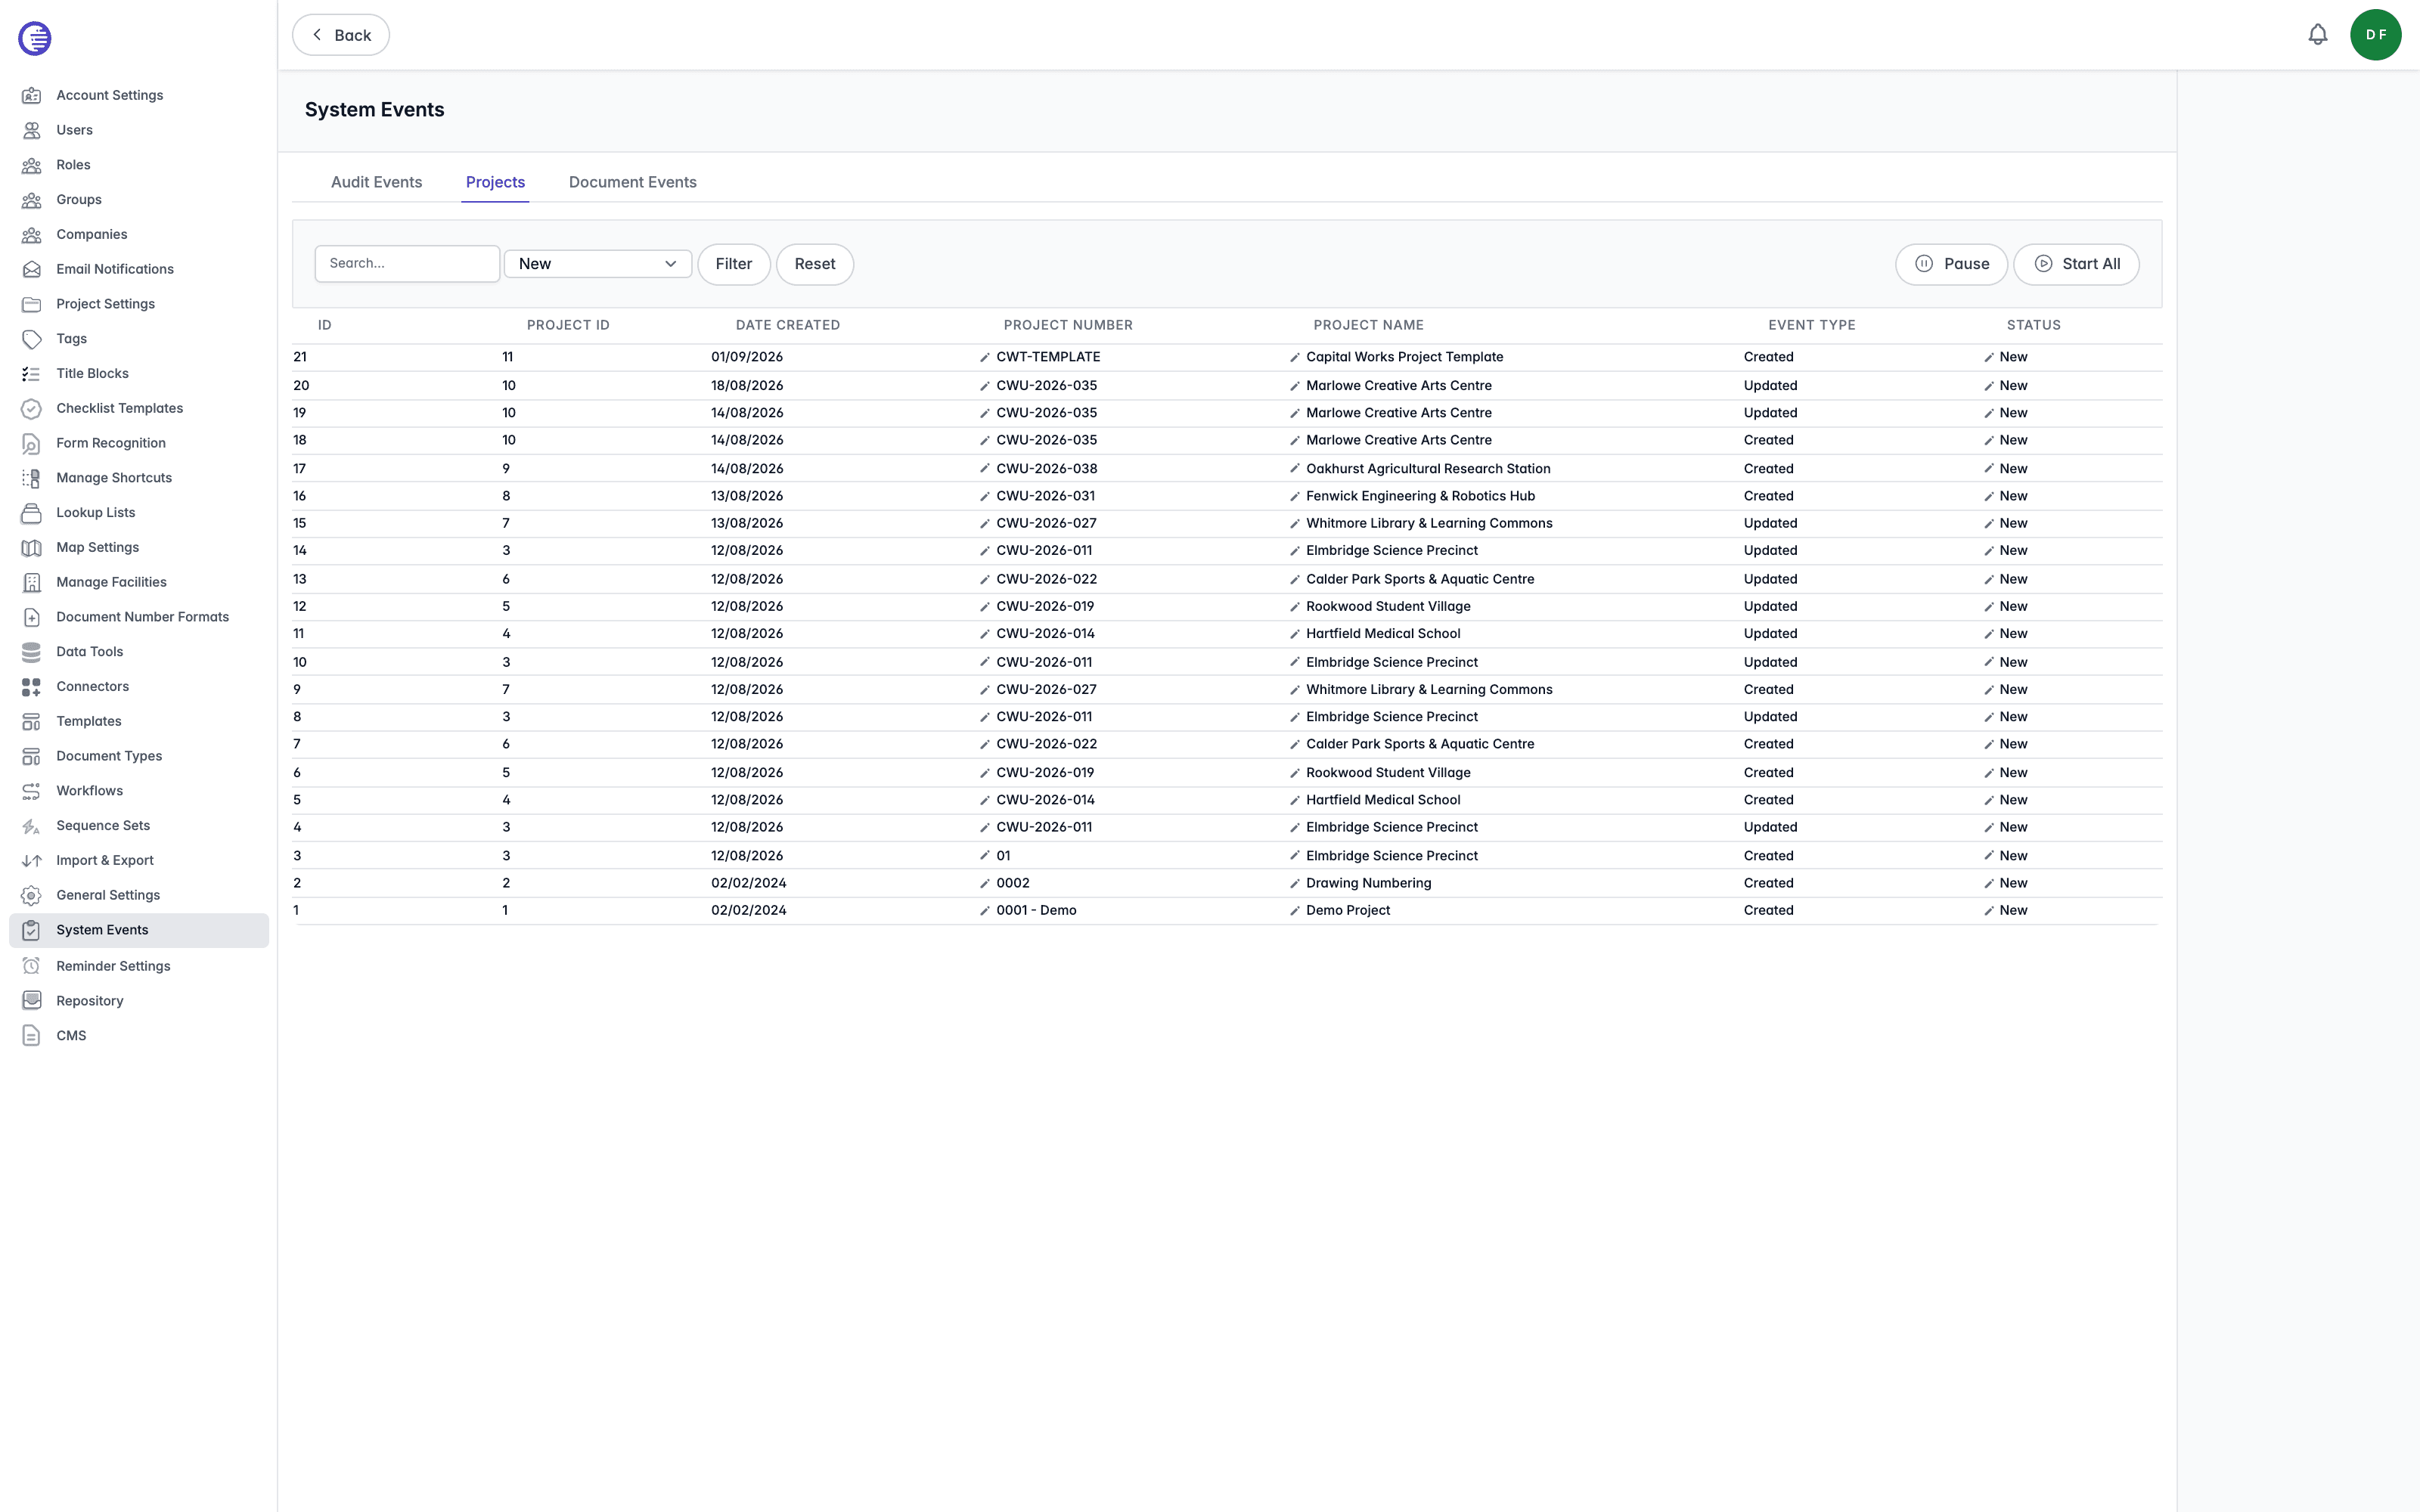Select the Projects tab
This screenshot has height=1512, width=2420.
(x=495, y=182)
